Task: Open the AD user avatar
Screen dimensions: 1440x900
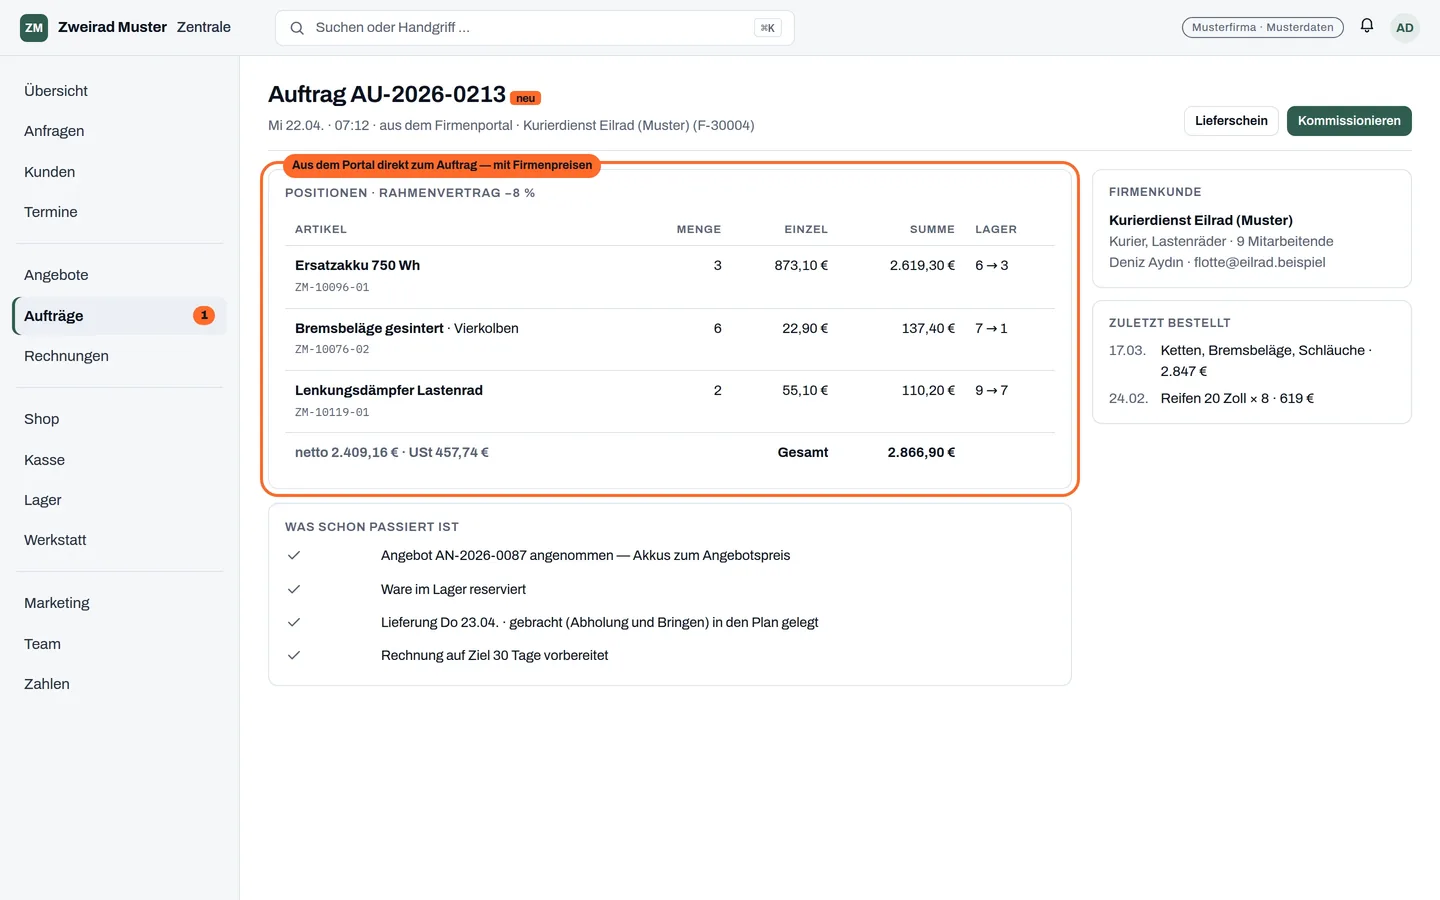Action: (1405, 28)
